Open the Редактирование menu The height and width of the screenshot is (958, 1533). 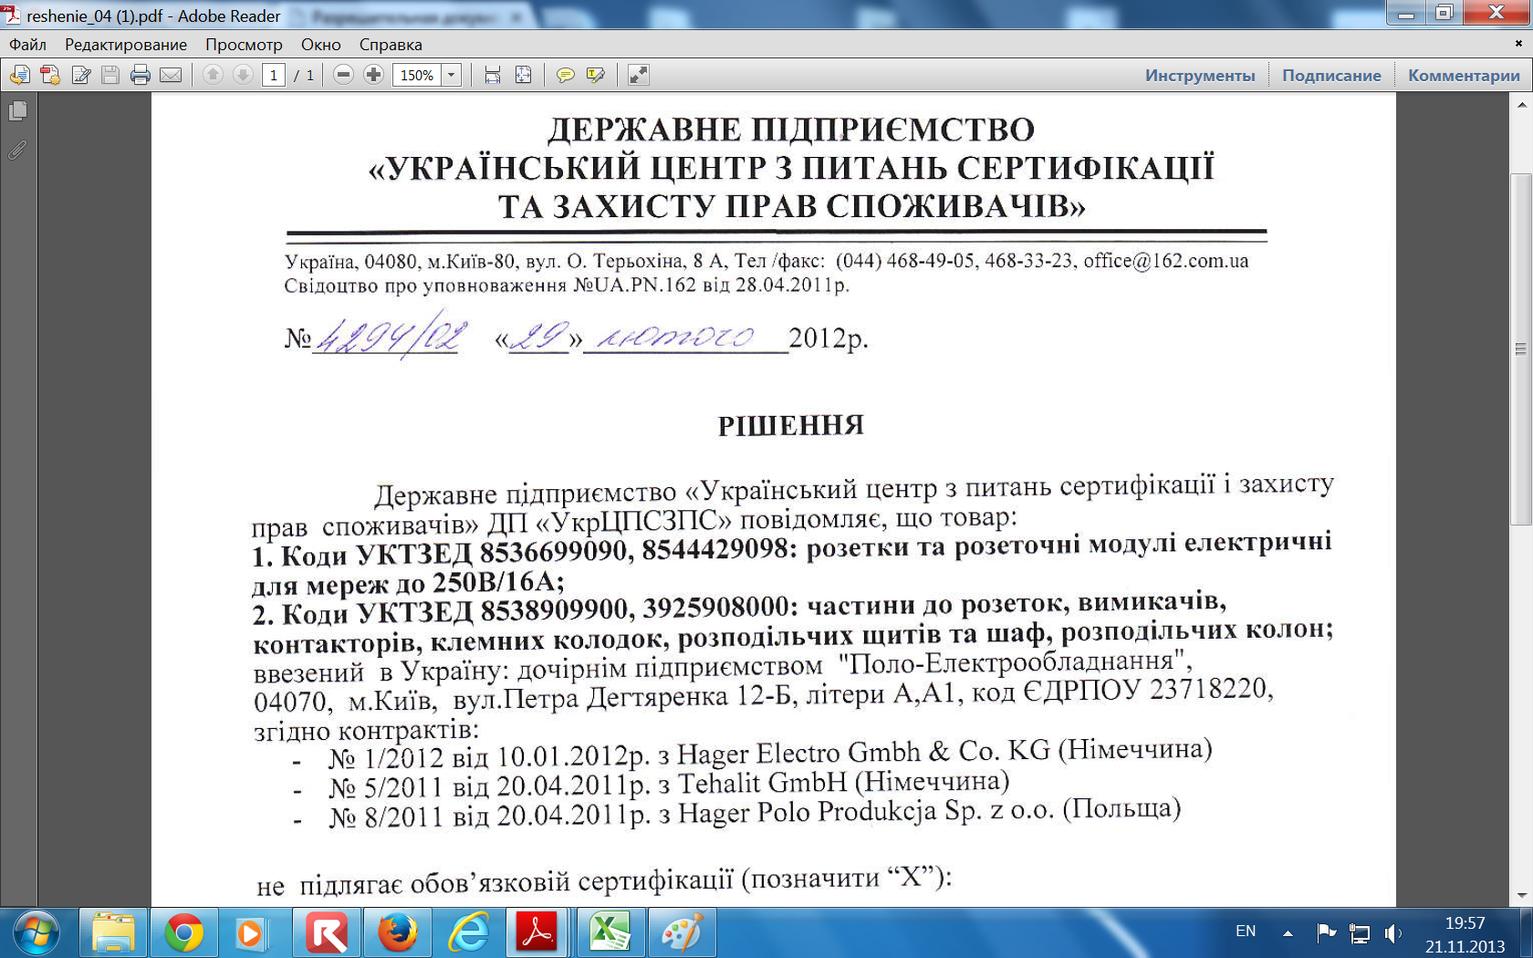pos(126,44)
